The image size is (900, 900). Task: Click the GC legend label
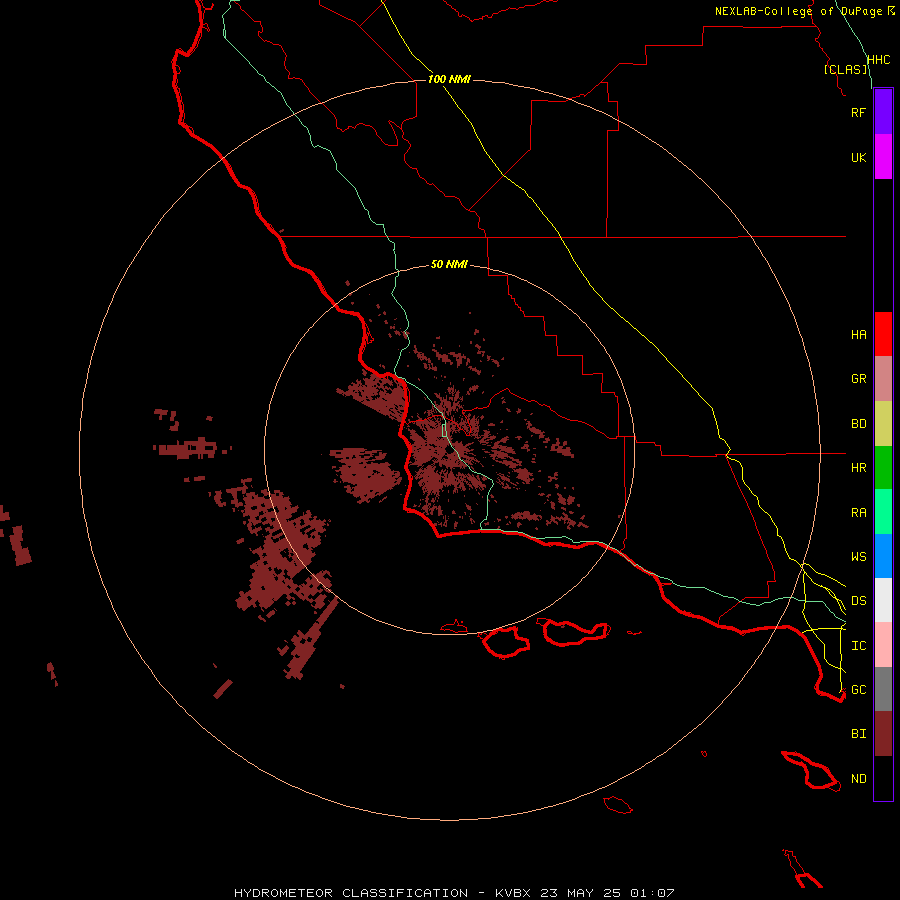click(x=858, y=690)
